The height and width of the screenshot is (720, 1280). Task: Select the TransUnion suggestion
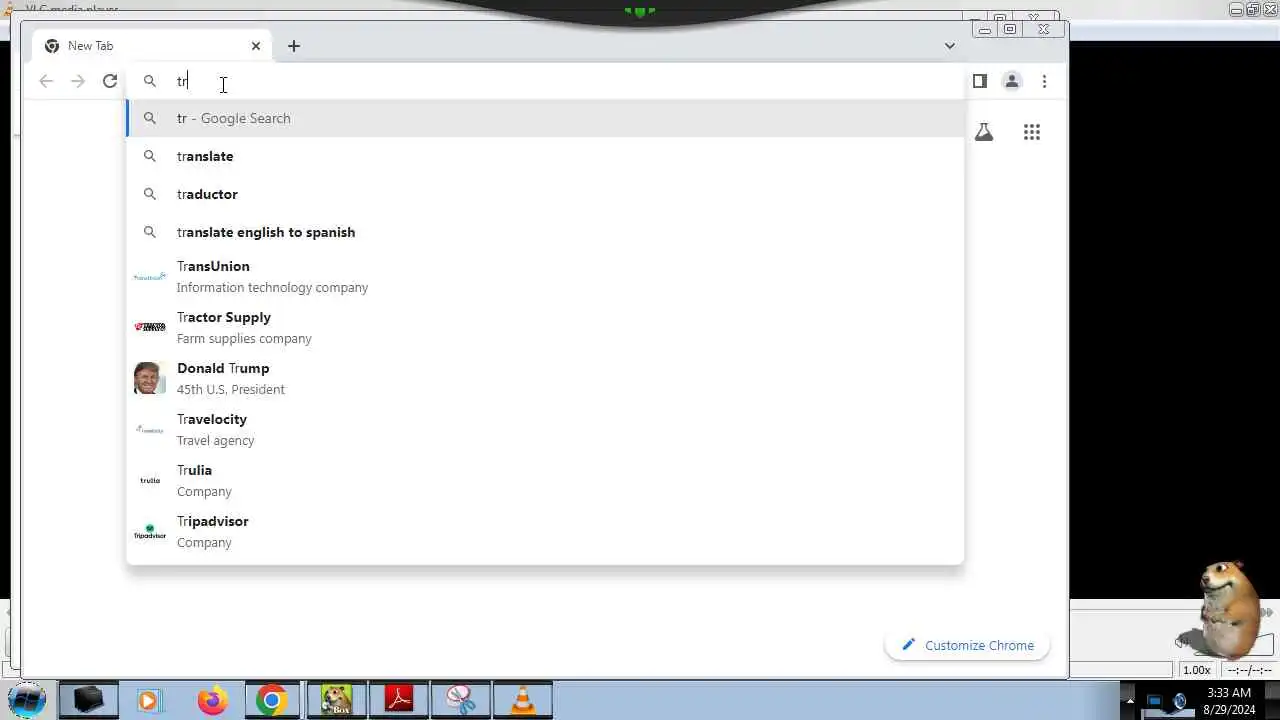(545, 276)
